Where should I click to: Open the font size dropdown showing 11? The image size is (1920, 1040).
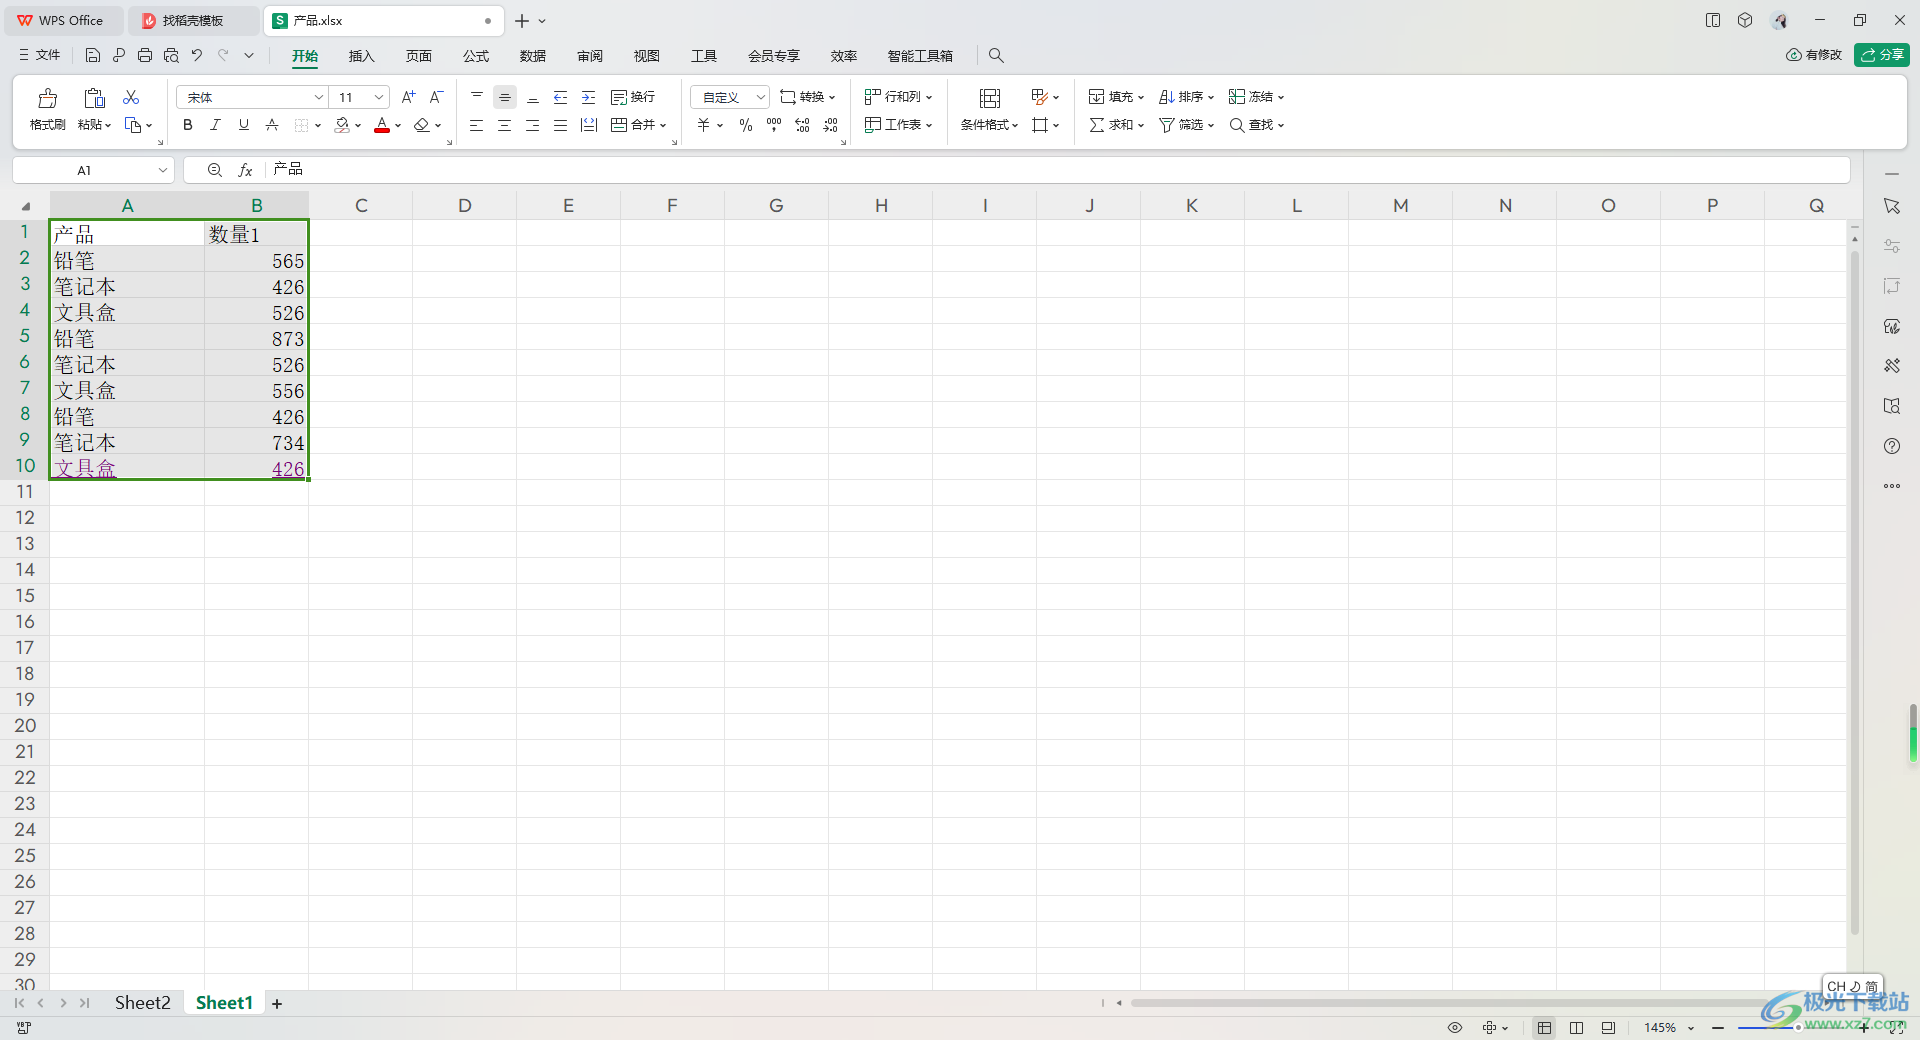pos(379,97)
